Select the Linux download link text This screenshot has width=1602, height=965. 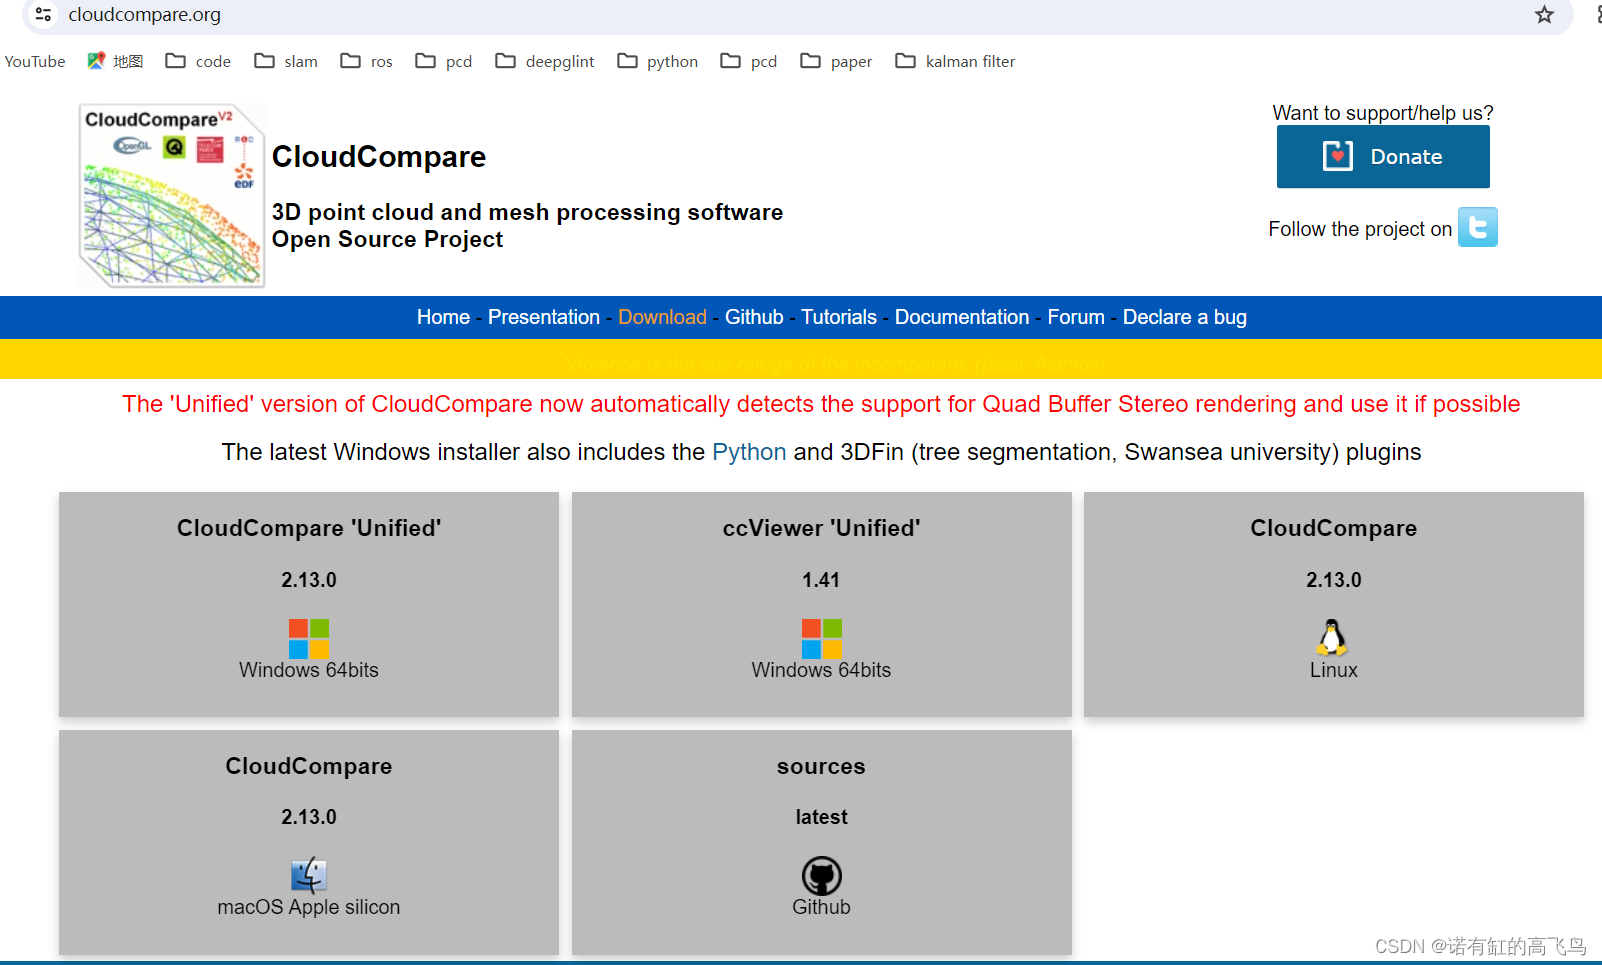click(x=1334, y=670)
